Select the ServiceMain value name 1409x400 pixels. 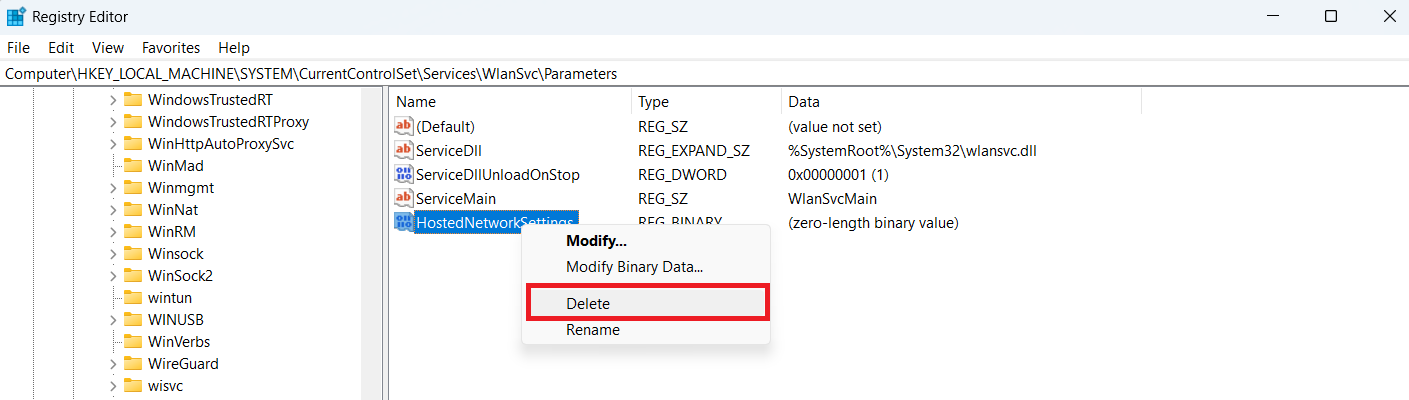(456, 198)
